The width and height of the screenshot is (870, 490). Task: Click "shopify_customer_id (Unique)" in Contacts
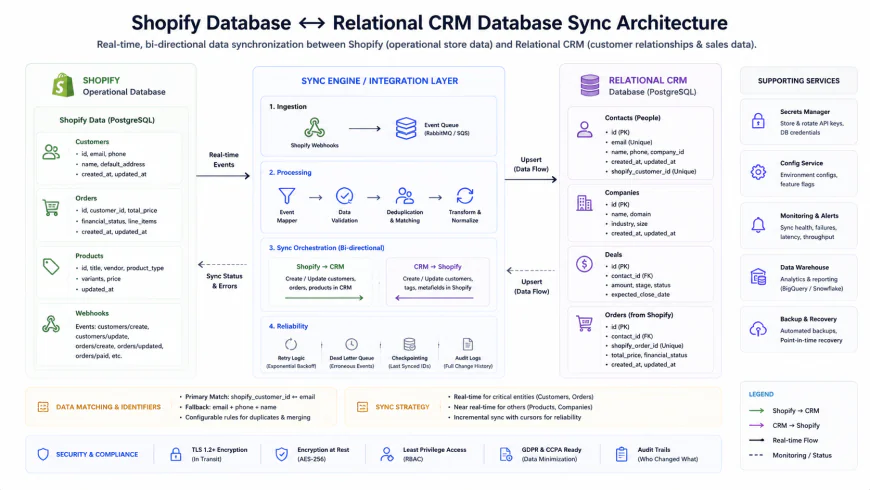[x=654, y=171]
